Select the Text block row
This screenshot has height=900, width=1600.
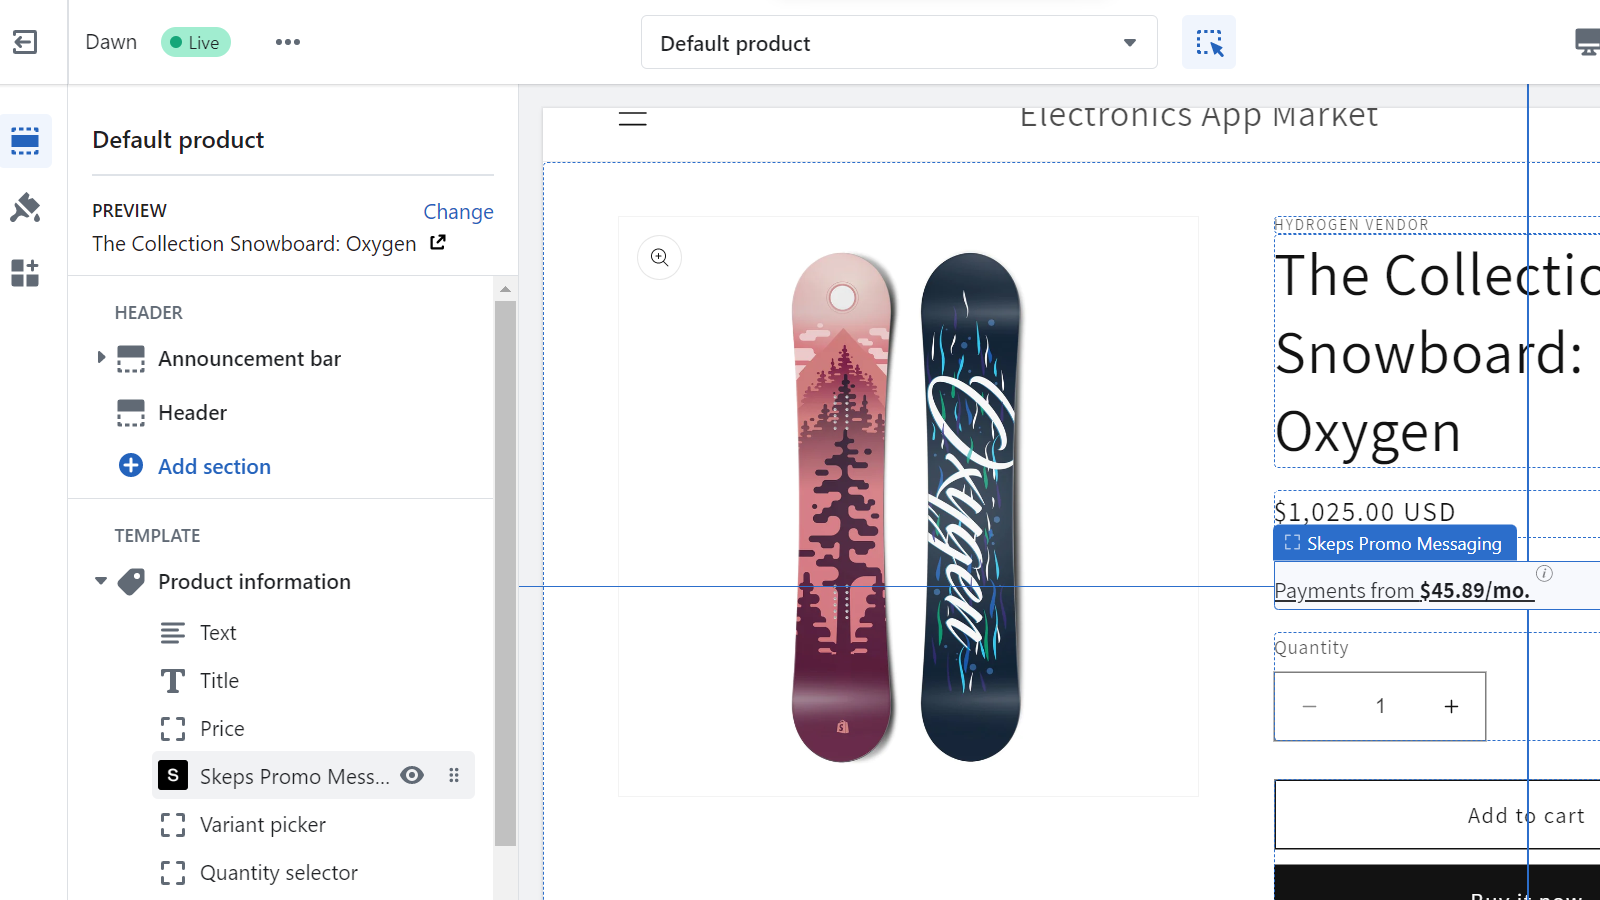313,633
